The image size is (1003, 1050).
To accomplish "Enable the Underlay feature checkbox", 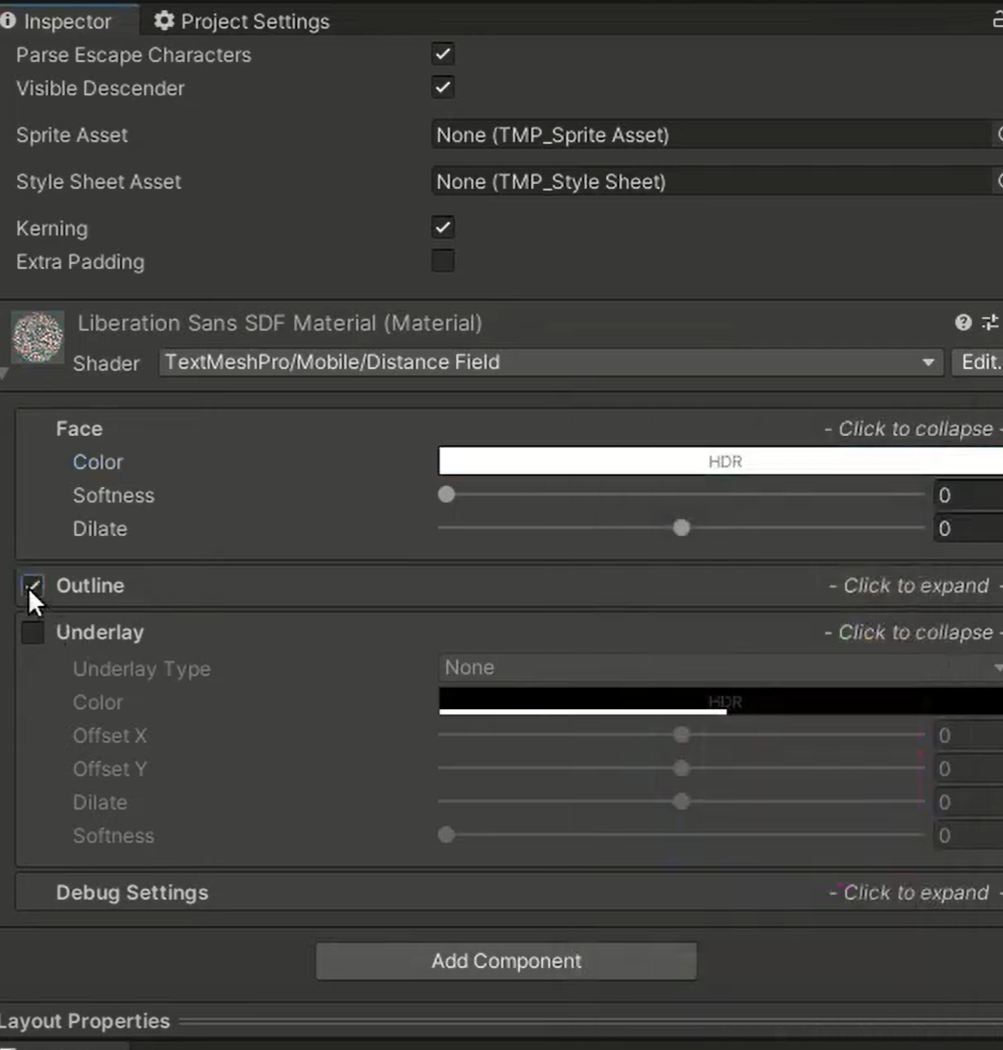I will pos(33,632).
